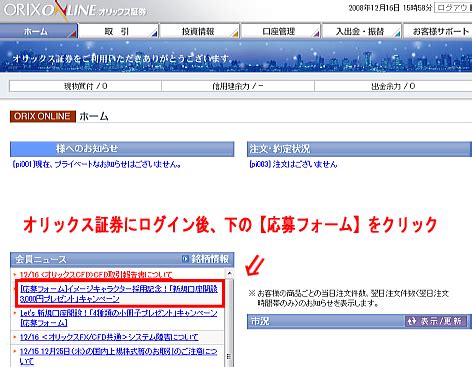Click the ORIX ONLINE page badge
This screenshot has width=472, height=367.
click(43, 116)
